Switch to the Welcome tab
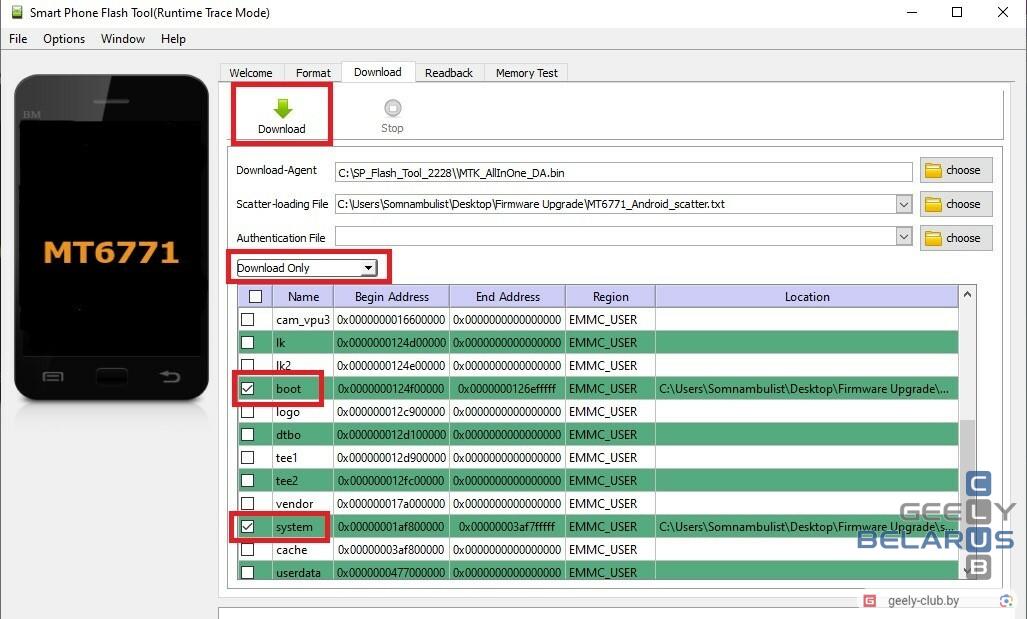This screenshot has width=1027, height=619. click(251, 73)
